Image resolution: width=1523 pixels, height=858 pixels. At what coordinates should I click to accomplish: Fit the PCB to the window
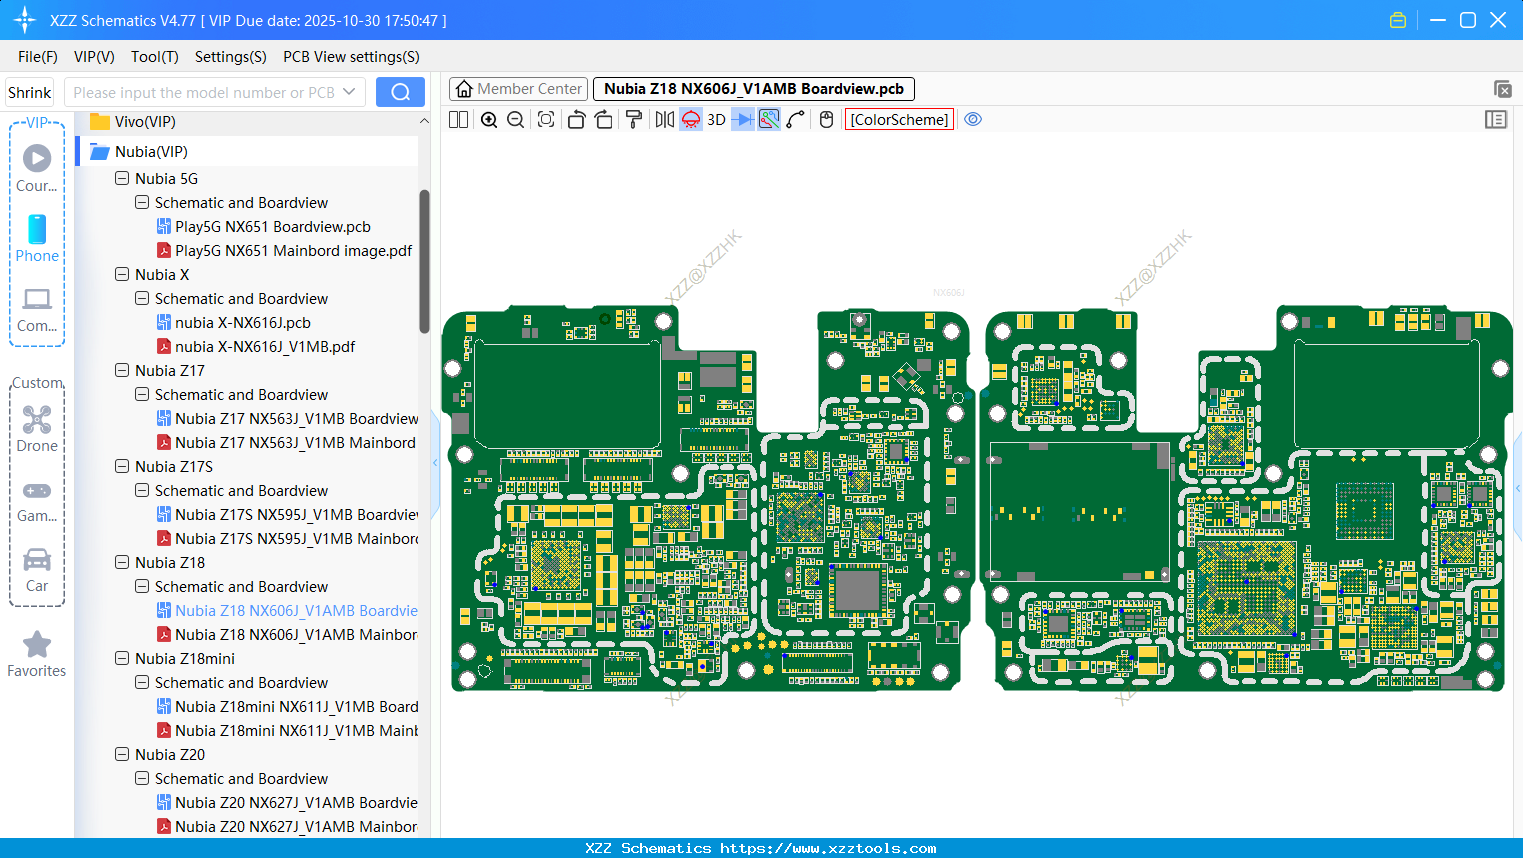point(546,119)
